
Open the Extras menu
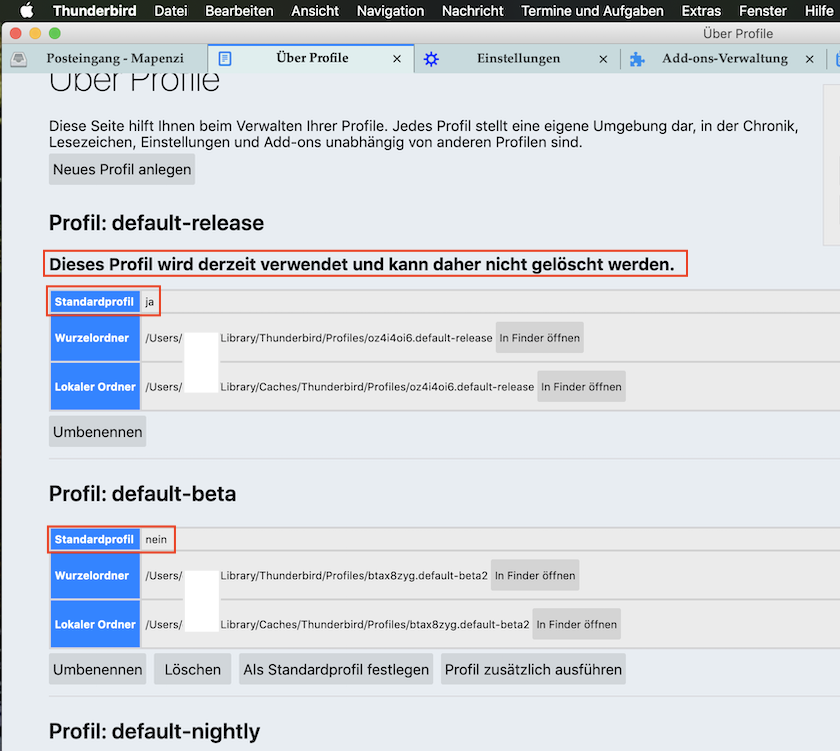click(x=701, y=11)
